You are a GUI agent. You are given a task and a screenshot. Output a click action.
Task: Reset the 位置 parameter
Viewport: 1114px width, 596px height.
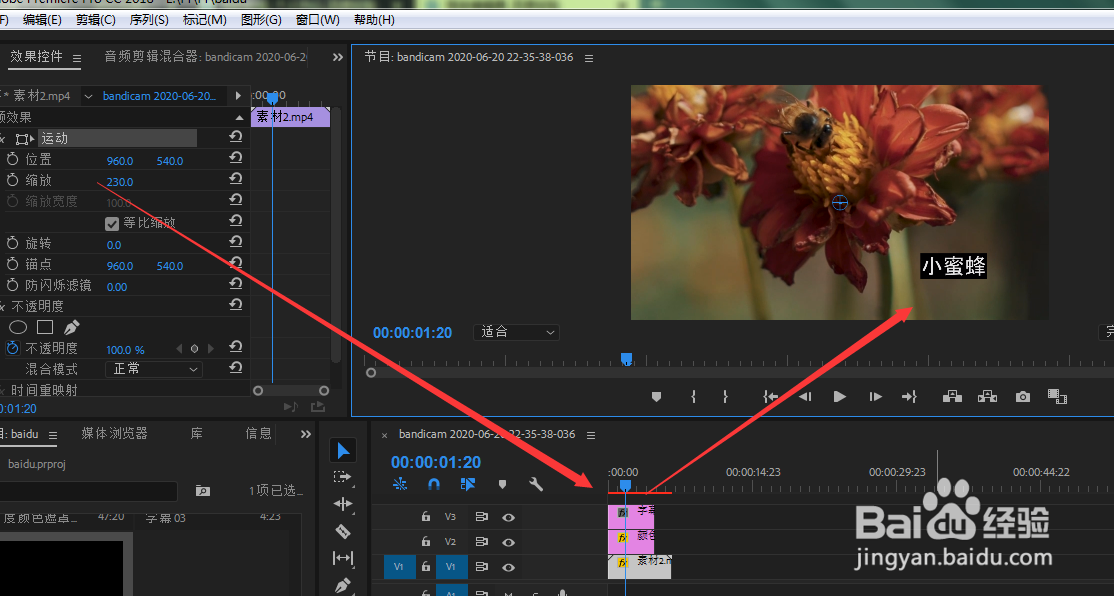236,158
